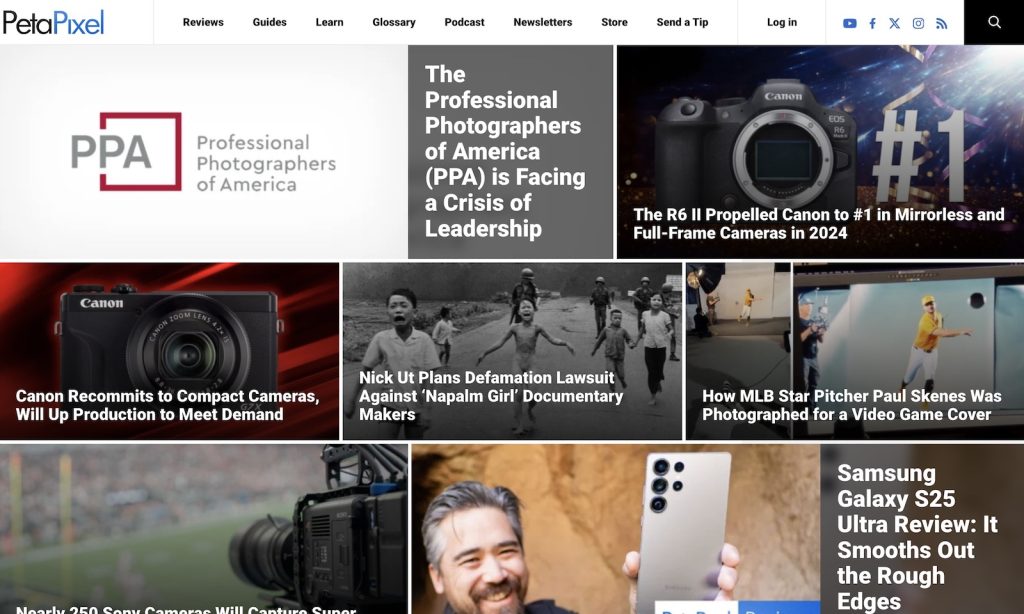Open the Newsletters page

click(543, 22)
